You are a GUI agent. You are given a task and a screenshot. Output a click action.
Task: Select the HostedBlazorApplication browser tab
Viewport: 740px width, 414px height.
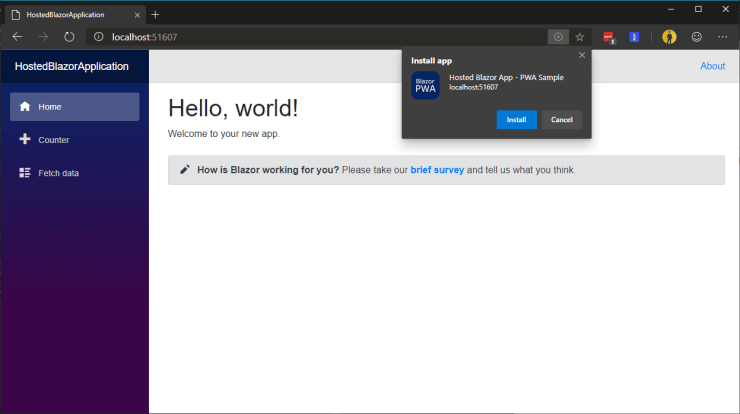point(70,14)
